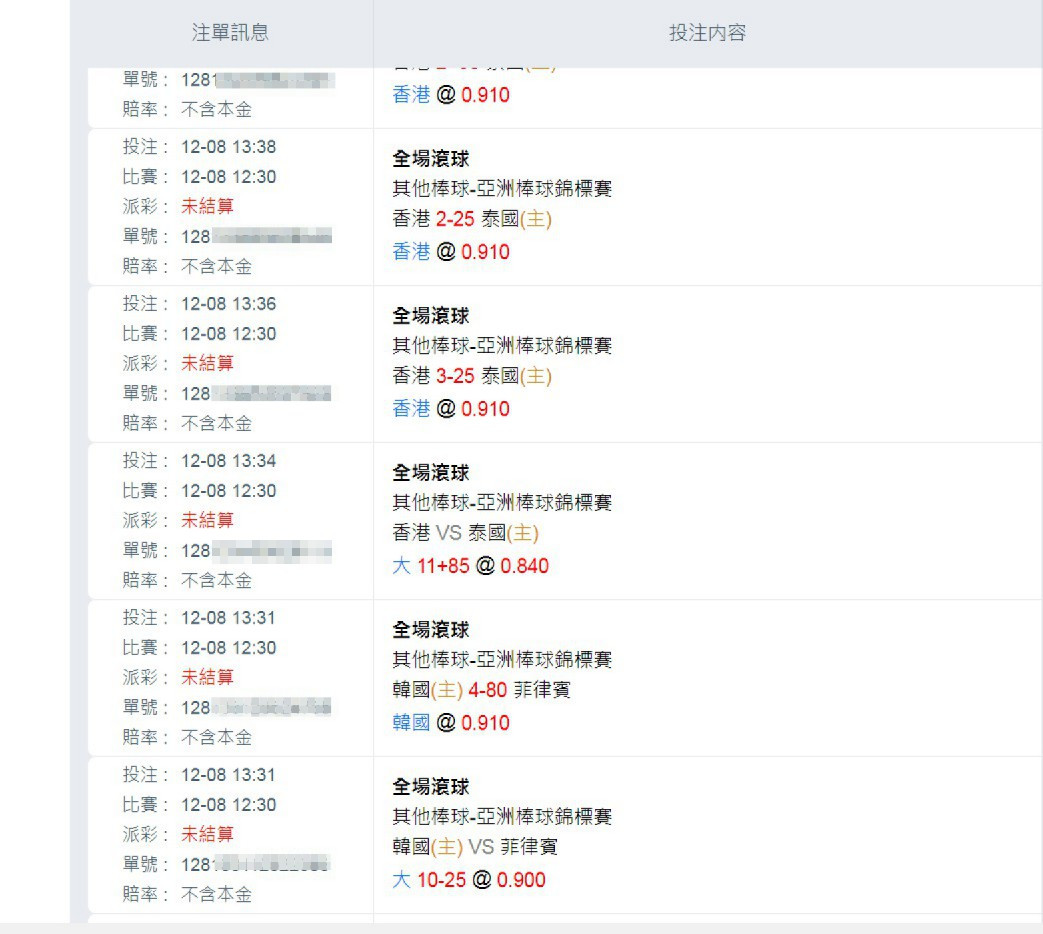Screen dimensions: 1043x934
Task: Open the 大 11+85 @ 0.840 selection
Action: tap(470, 565)
